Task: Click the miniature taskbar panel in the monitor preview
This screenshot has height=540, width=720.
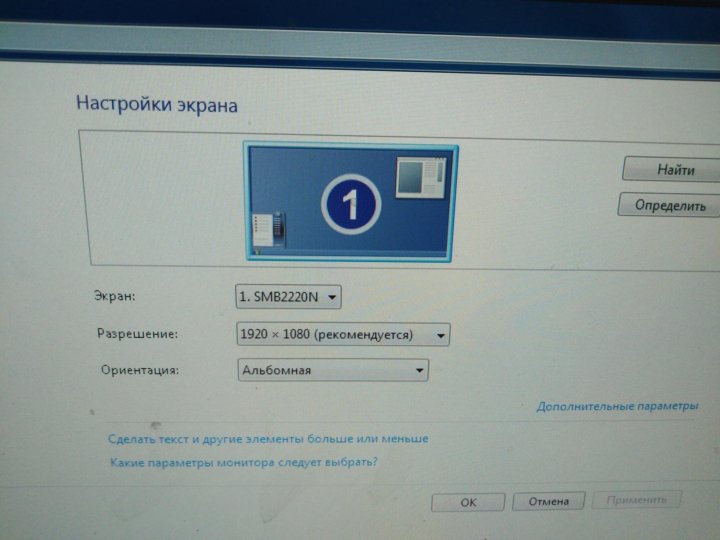Action: pos(269,231)
